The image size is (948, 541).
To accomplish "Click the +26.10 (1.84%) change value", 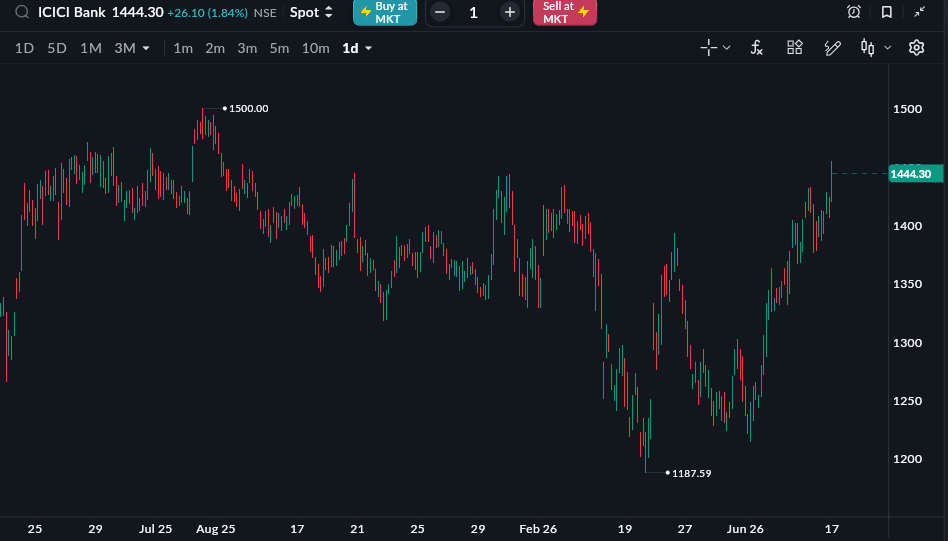I will (207, 13).
